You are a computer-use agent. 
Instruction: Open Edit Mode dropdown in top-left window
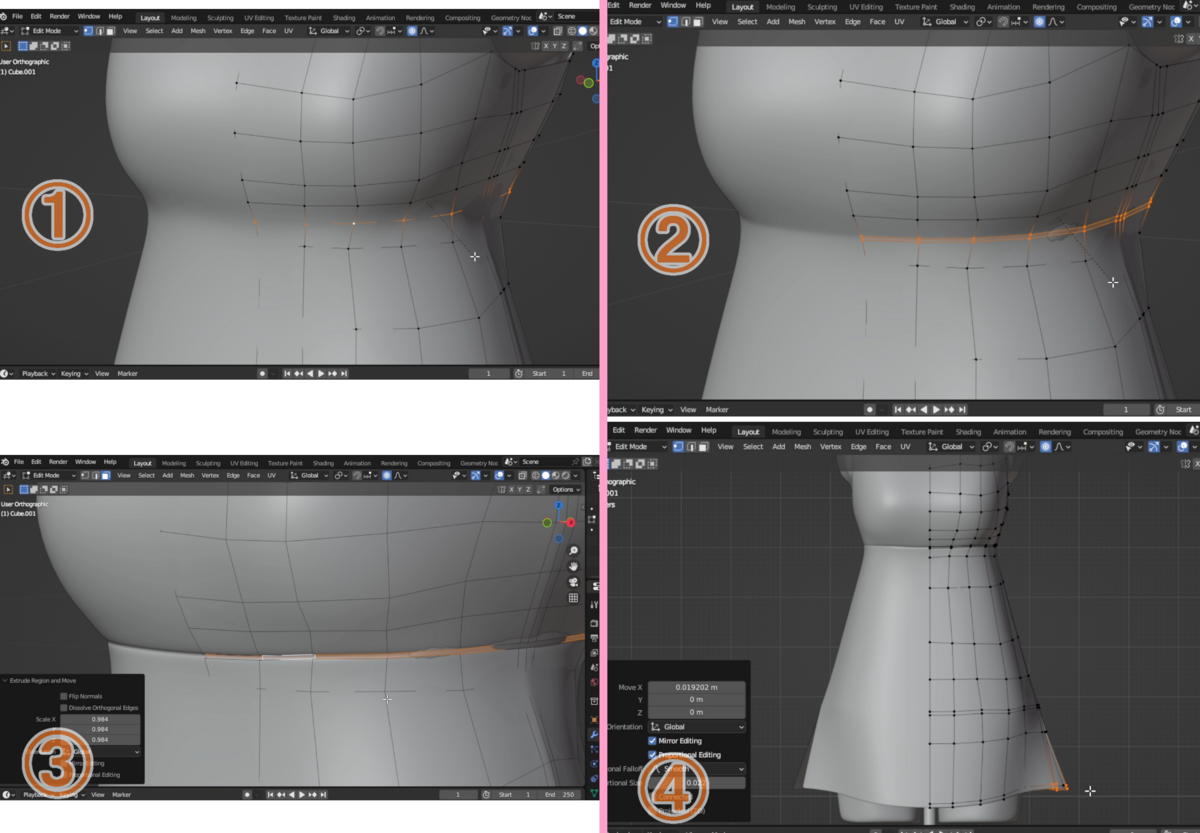pyautogui.click(x=48, y=31)
